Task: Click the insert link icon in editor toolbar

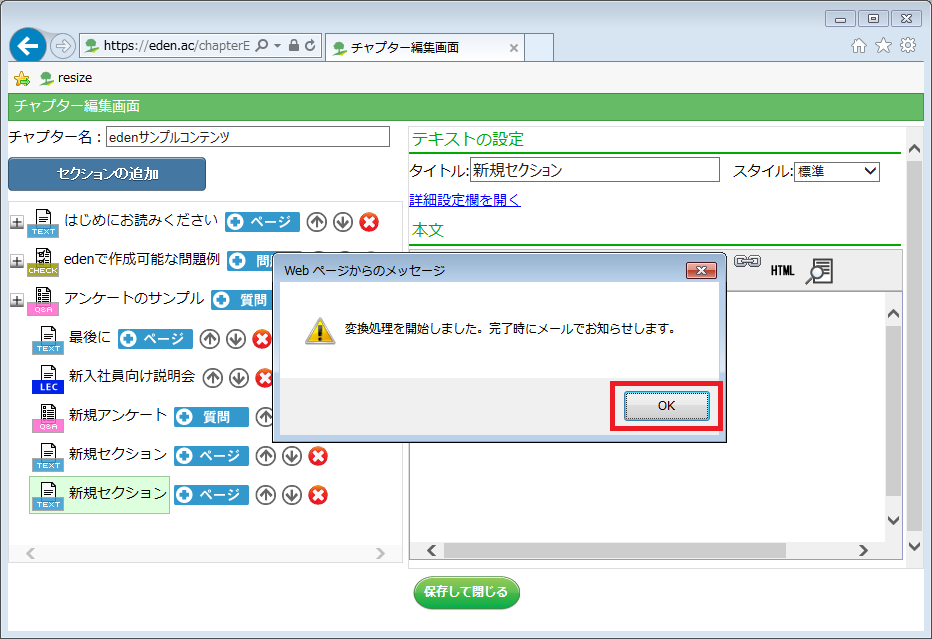Action: coord(747,262)
